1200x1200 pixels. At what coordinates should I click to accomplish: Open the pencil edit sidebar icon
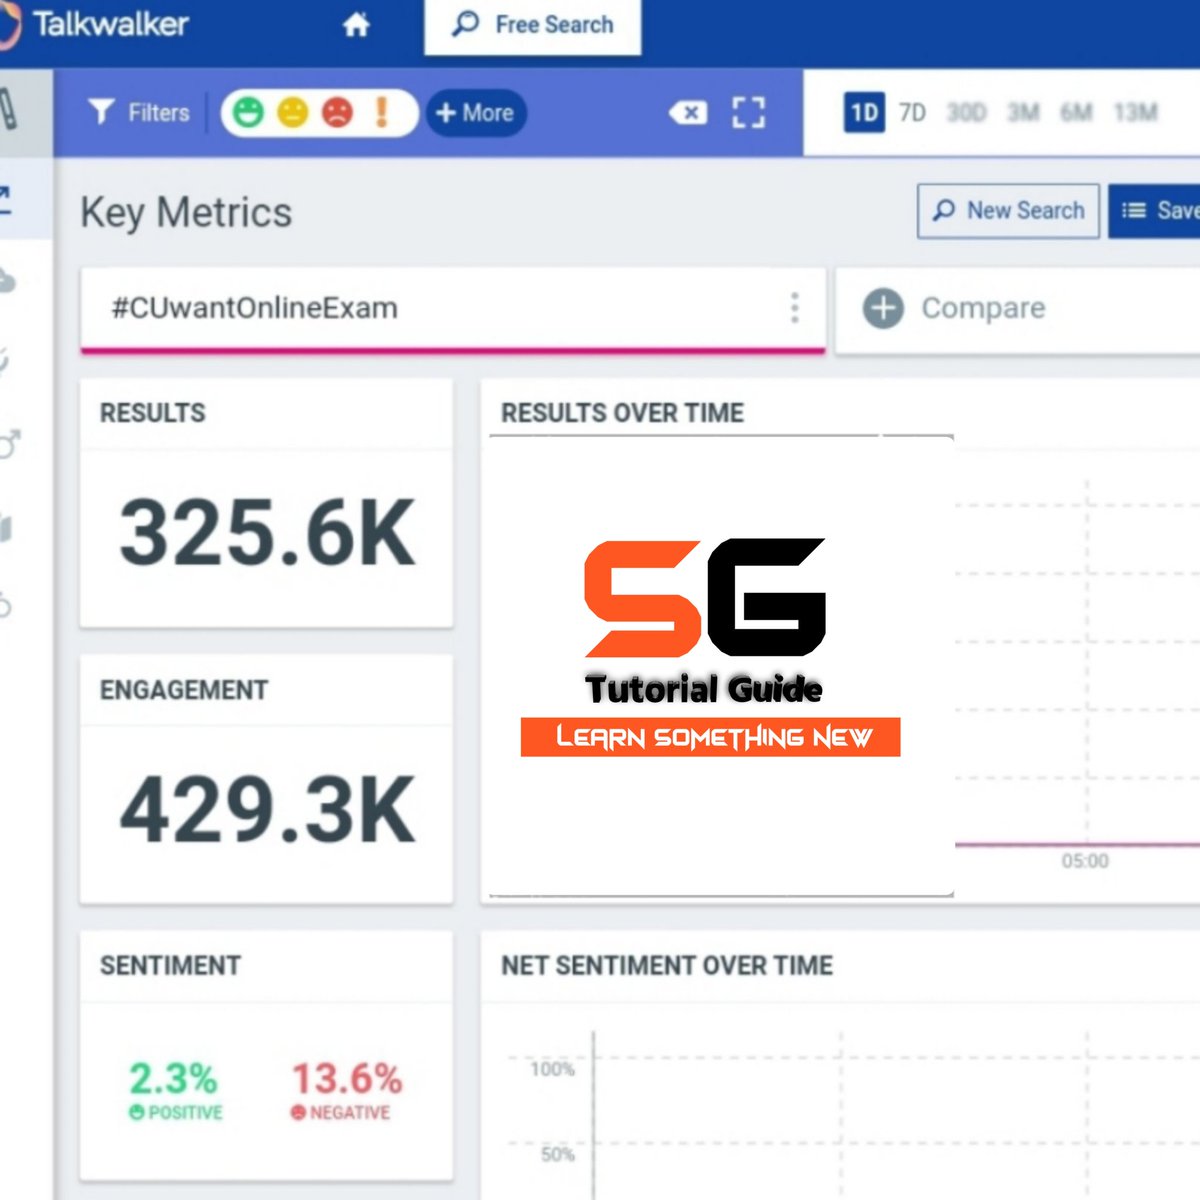coord(8,110)
